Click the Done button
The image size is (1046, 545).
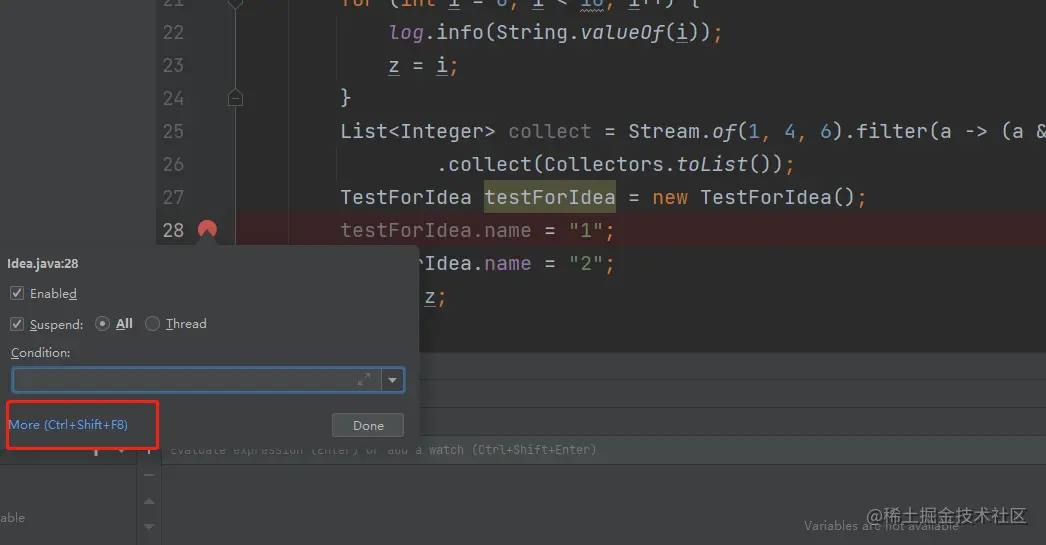(368, 426)
